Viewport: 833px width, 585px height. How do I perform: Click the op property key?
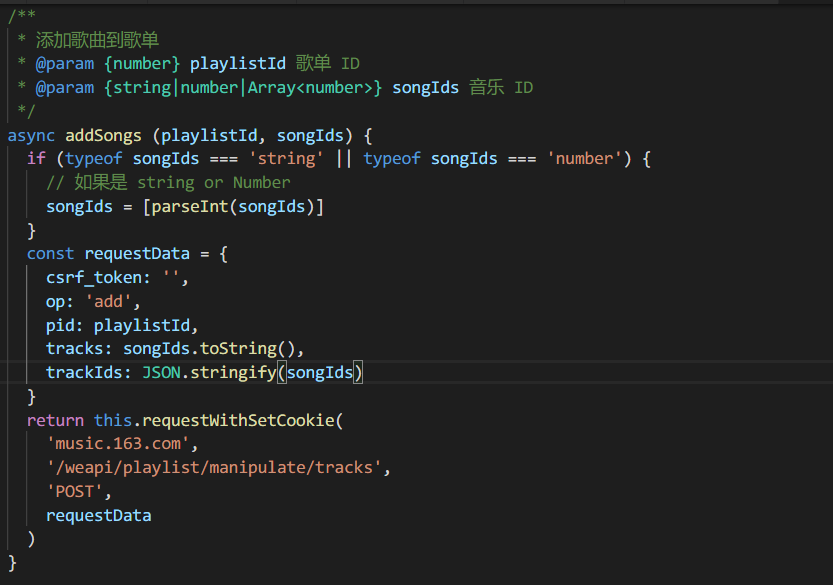point(55,301)
